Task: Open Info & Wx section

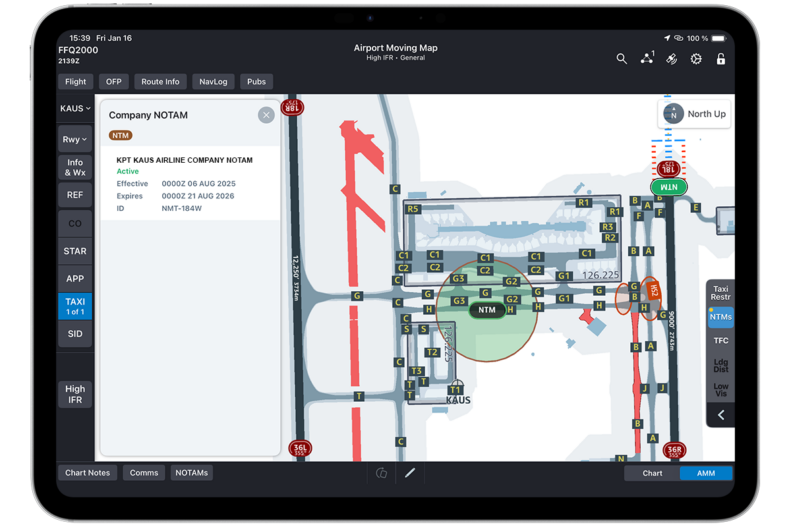Action: tap(75, 167)
